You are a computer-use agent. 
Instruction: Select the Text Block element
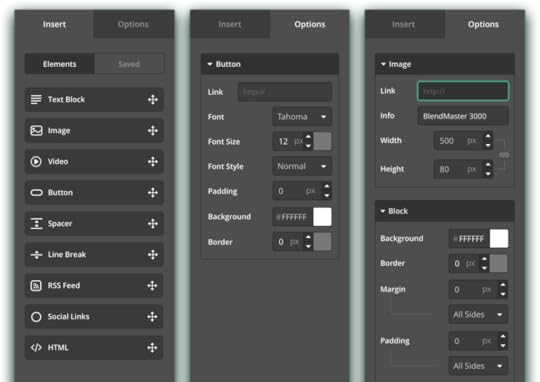tap(94, 100)
